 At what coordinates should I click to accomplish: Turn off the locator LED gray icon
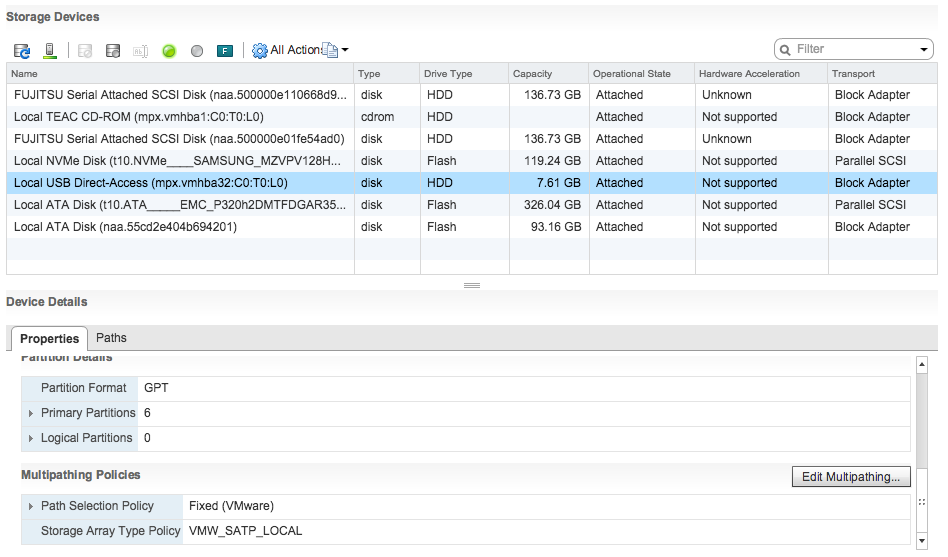(x=197, y=50)
